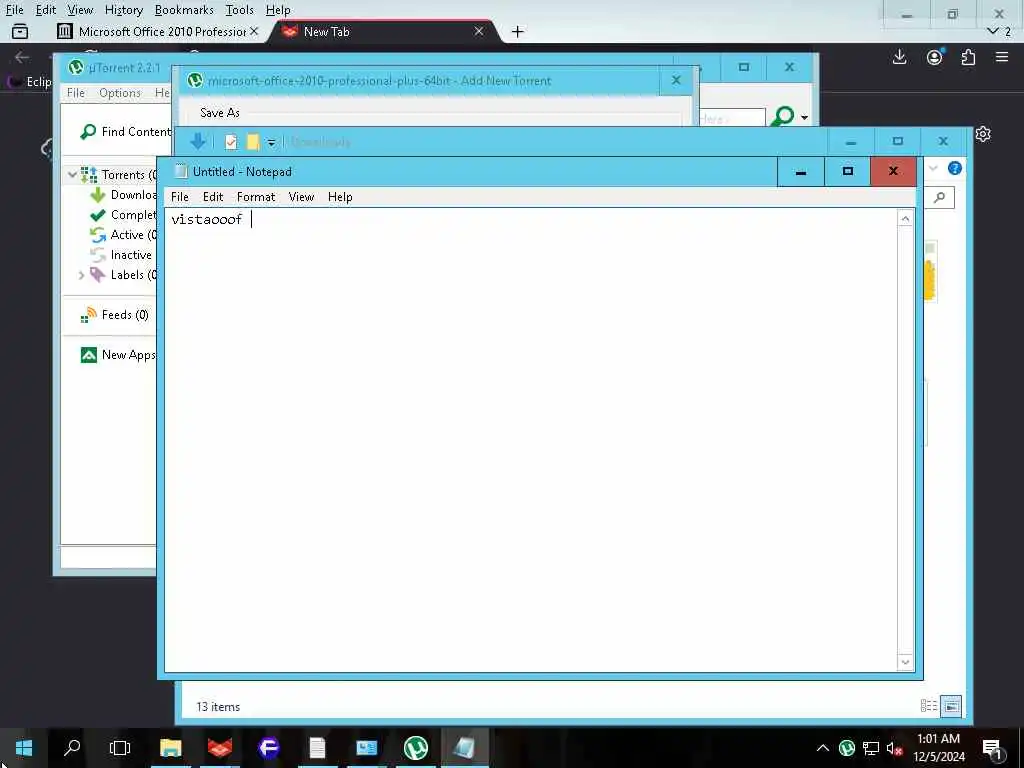Collapse the Explorer ribbon chevron
This screenshot has width=1024, height=768.
tap(933, 168)
